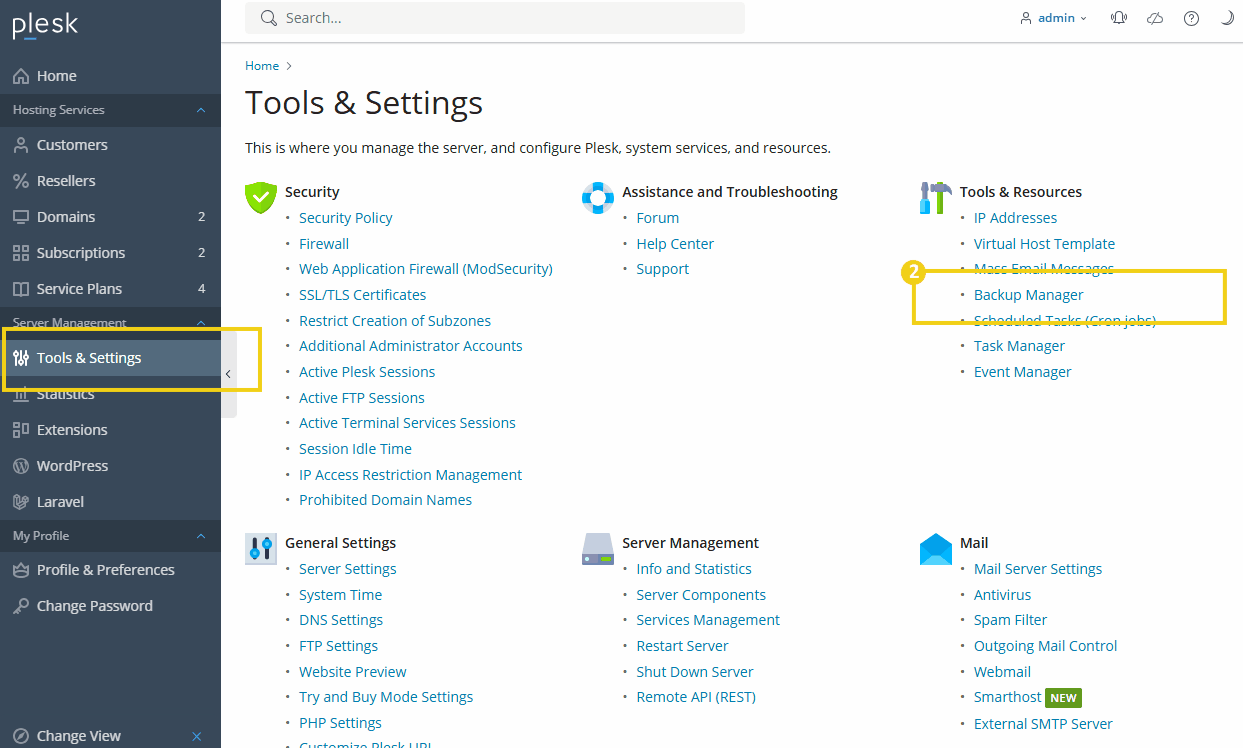Viewport: 1243px width, 748px height.
Task: Toggle dark mode moon icon
Action: click(x=1227, y=18)
